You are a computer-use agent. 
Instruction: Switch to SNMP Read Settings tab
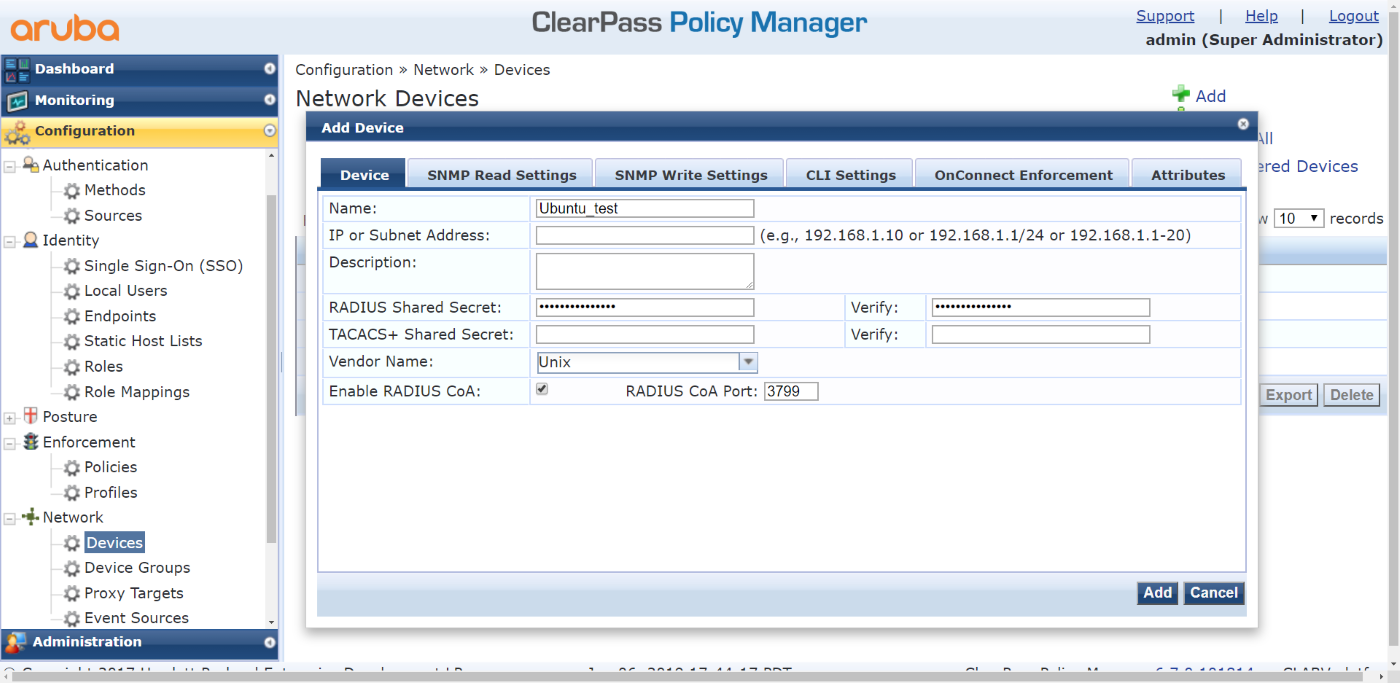pos(501,174)
